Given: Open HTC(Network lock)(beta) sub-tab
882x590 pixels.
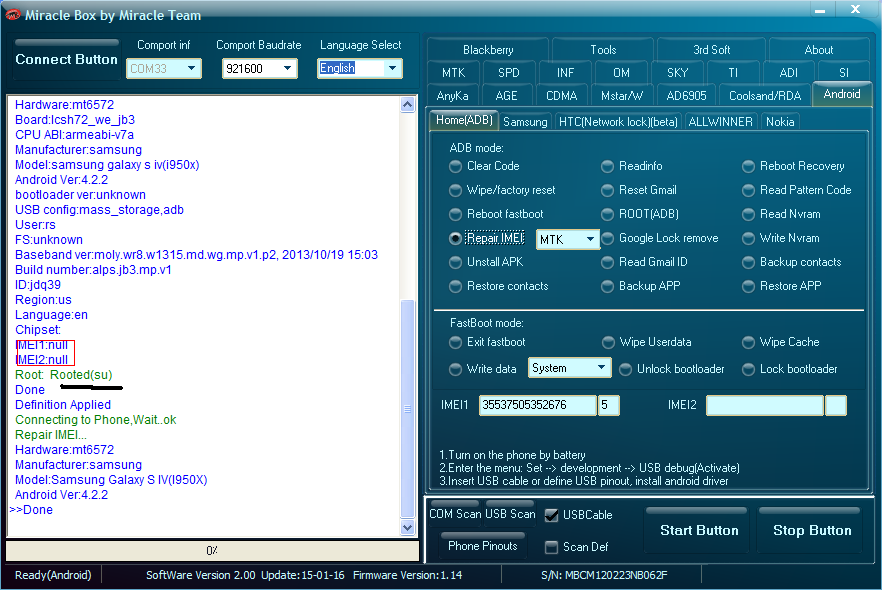Looking at the screenshot, I should point(618,122).
